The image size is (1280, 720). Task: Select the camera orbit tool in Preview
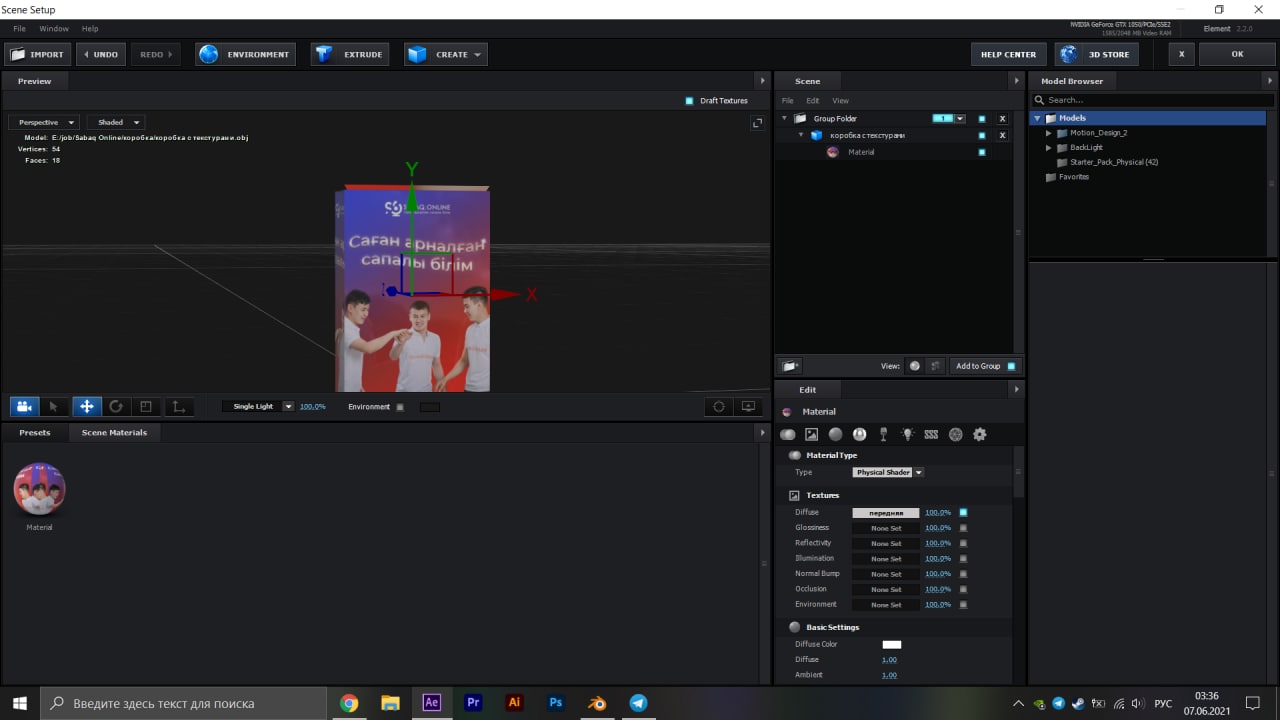25,406
